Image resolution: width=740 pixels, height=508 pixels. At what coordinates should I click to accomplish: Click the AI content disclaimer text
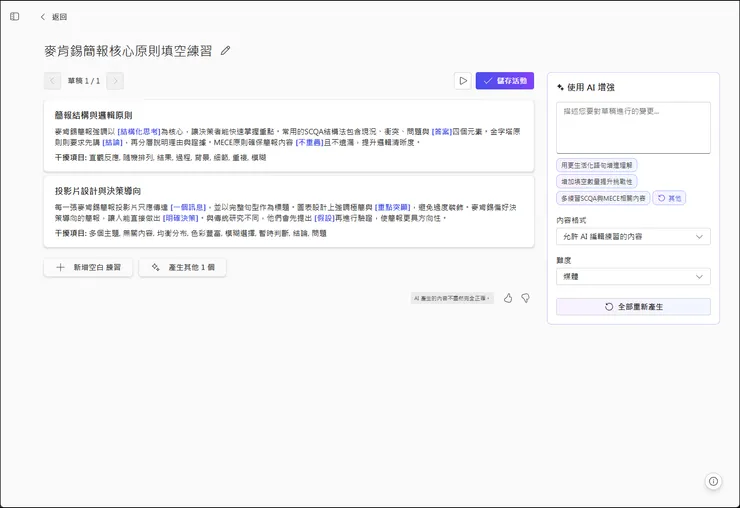[x=452, y=298]
